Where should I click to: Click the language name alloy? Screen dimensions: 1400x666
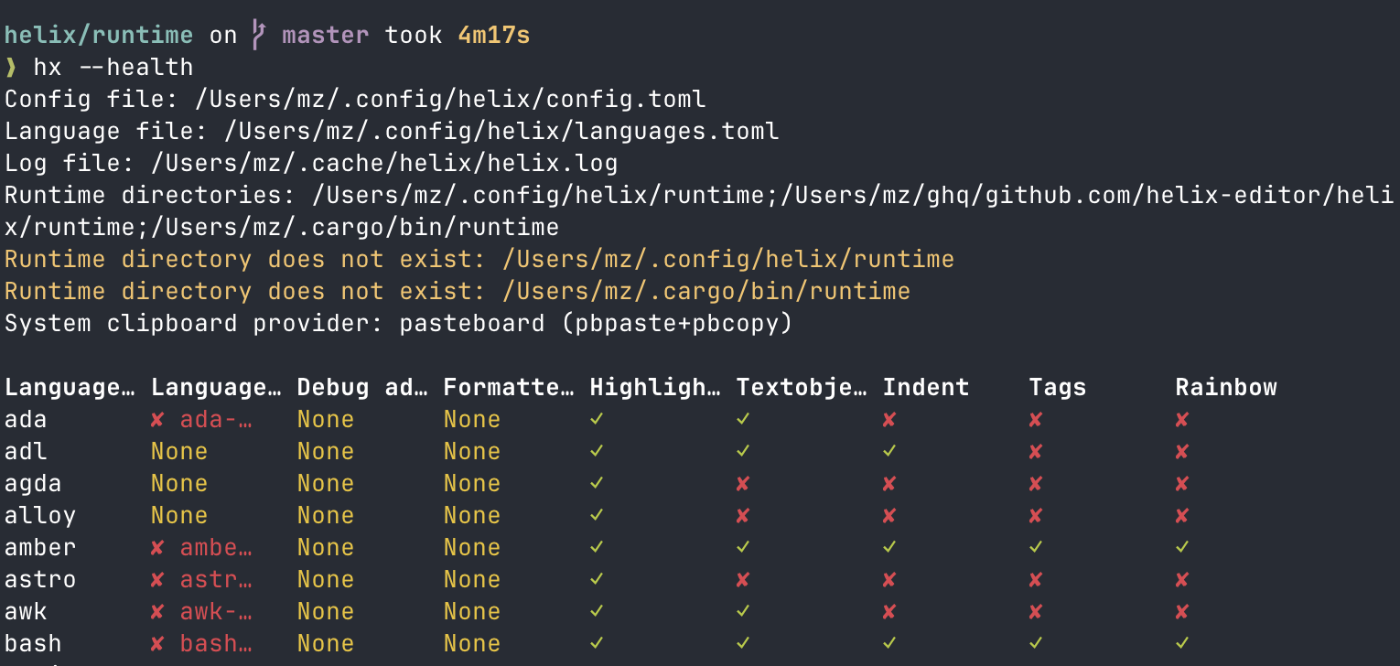(40, 516)
